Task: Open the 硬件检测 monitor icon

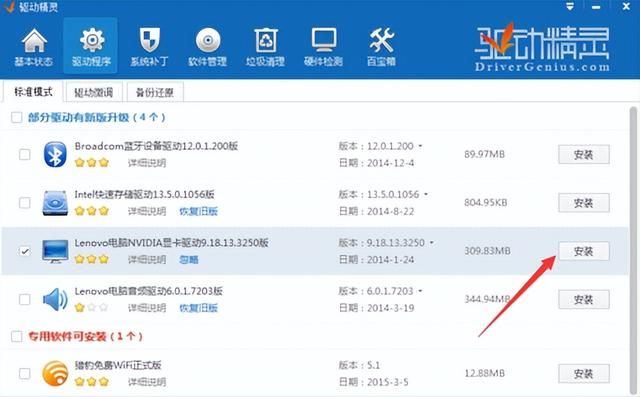Action: (x=324, y=40)
